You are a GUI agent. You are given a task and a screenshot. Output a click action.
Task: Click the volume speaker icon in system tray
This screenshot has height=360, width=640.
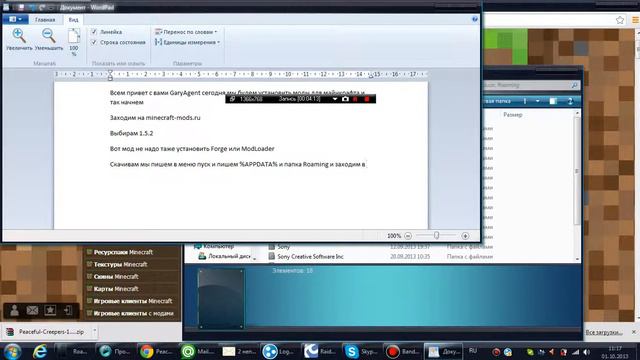(587, 352)
